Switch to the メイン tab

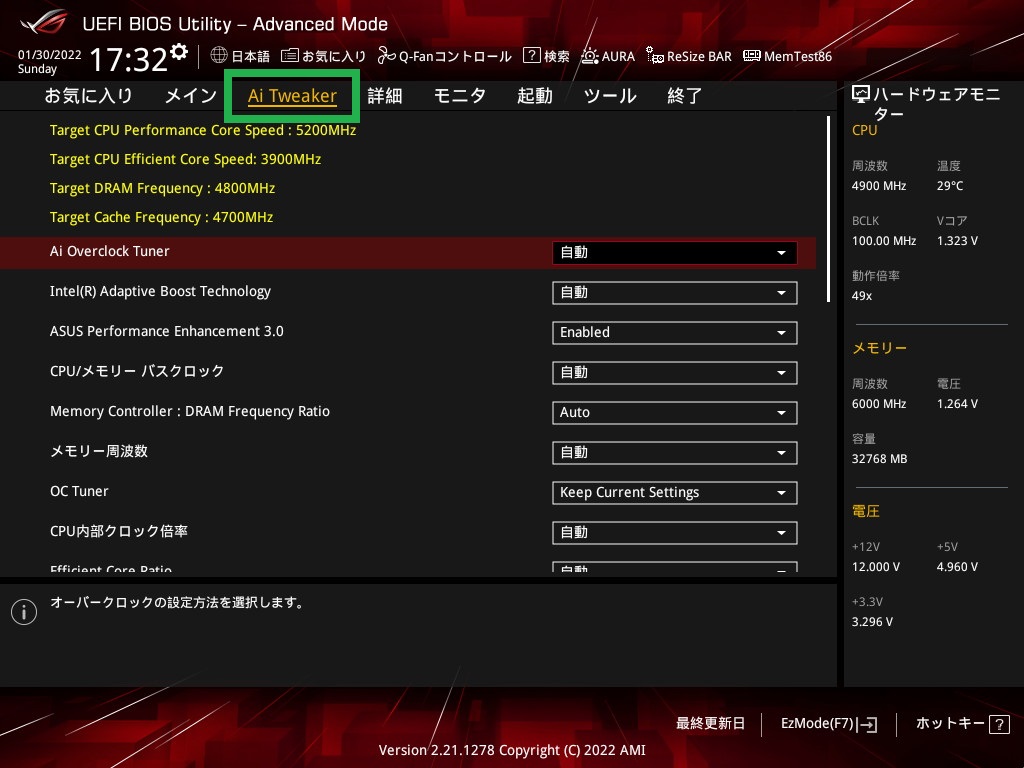tap(191, 96)
